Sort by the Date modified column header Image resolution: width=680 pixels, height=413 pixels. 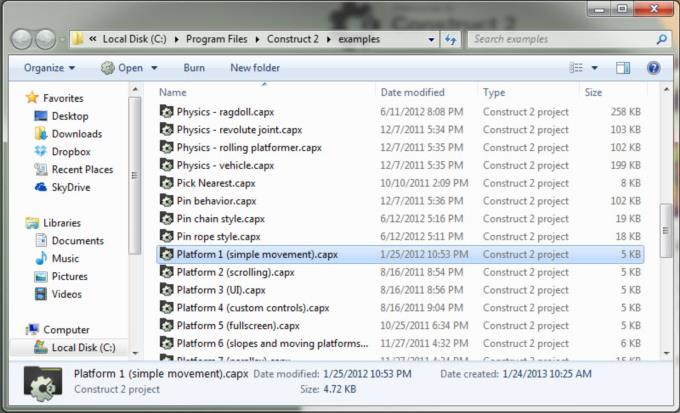tap(412, 92)
